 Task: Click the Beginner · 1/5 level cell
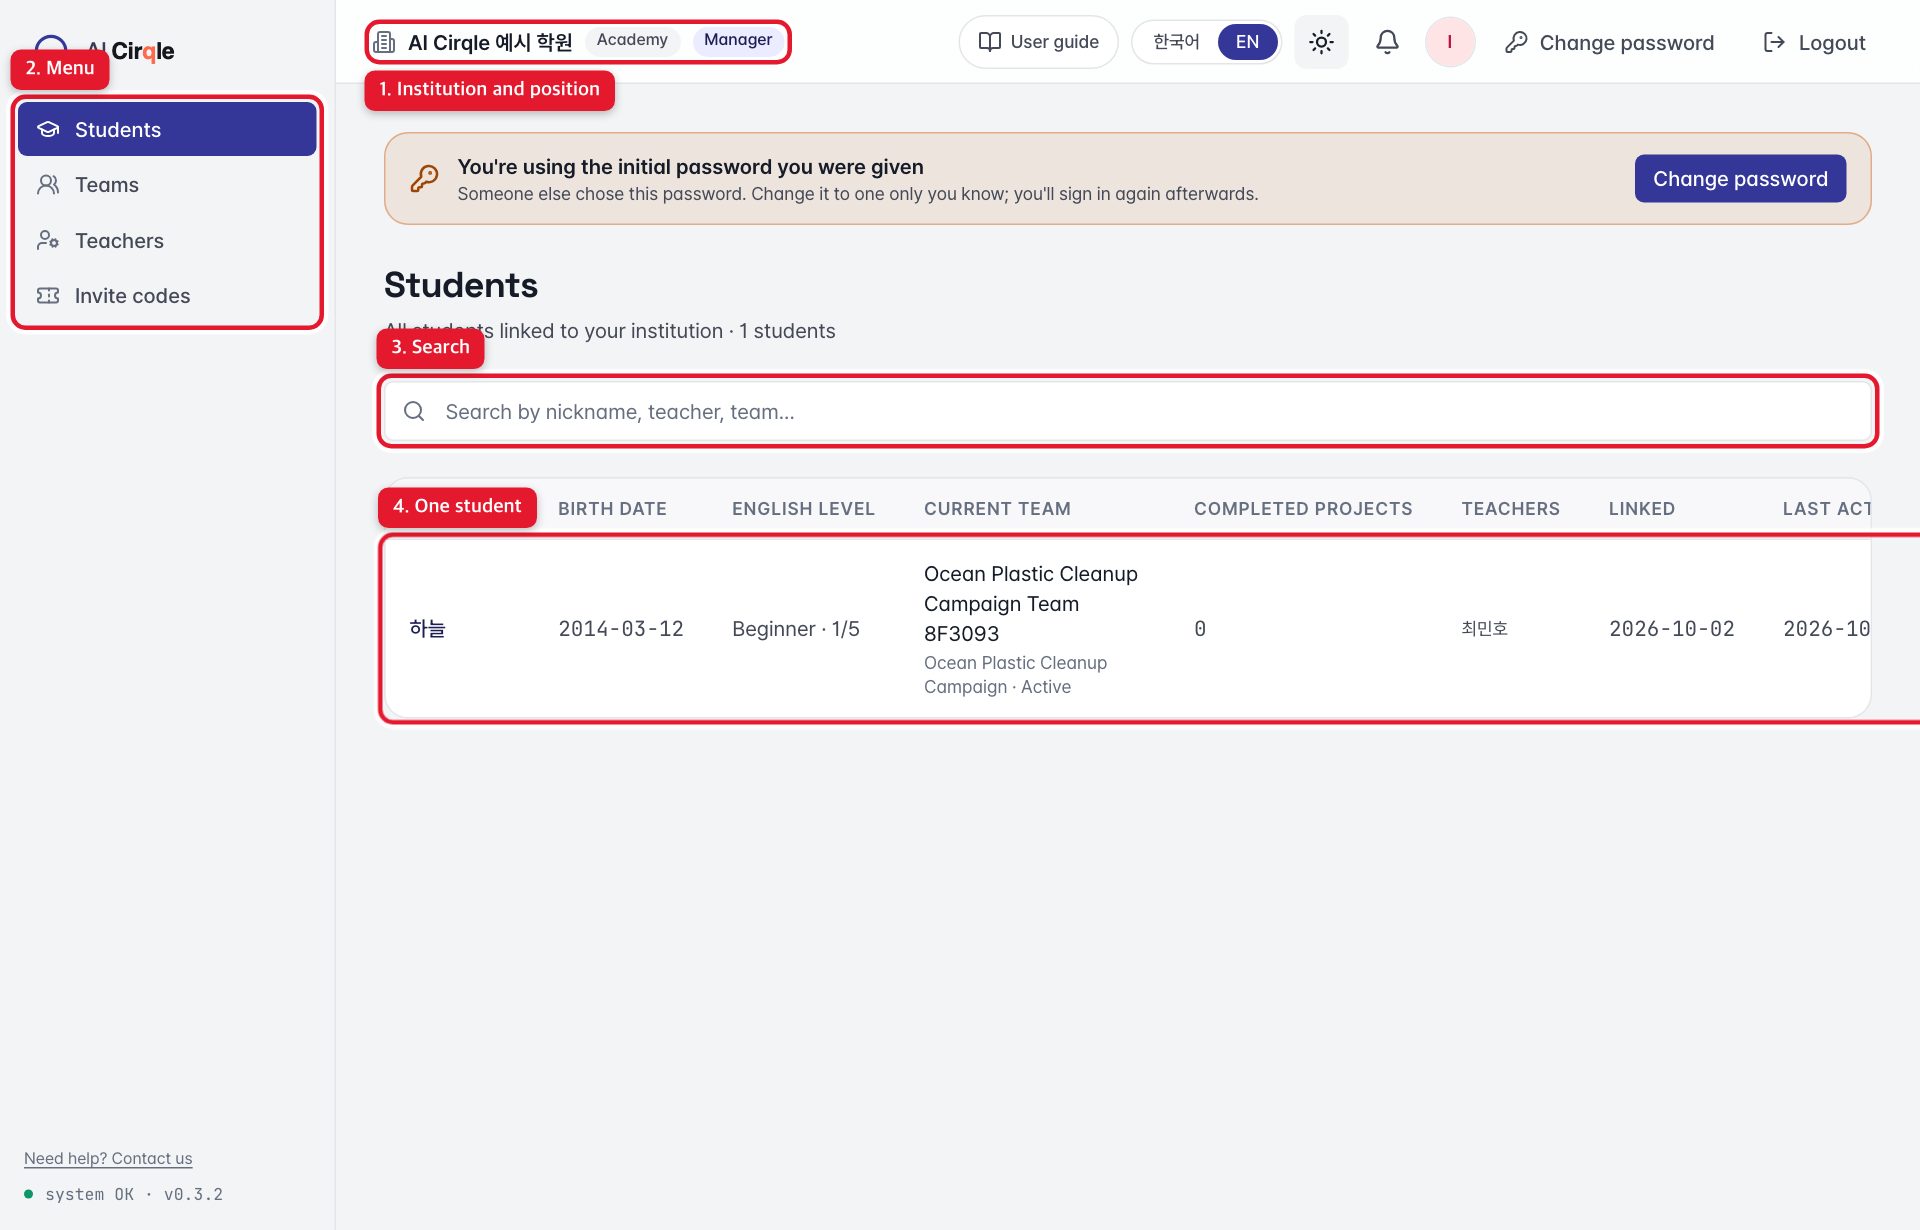796,629
